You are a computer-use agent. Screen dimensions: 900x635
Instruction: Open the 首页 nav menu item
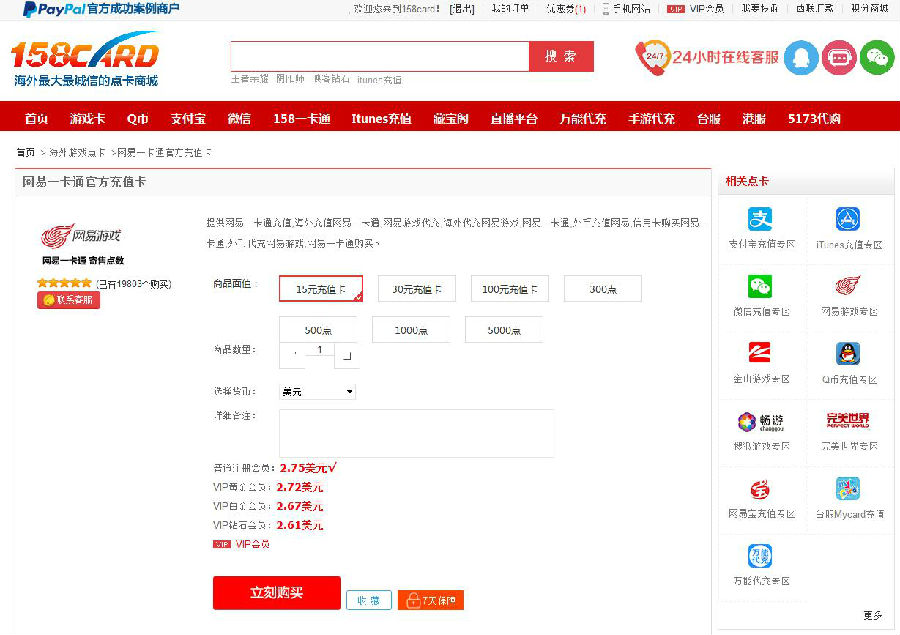36,119
